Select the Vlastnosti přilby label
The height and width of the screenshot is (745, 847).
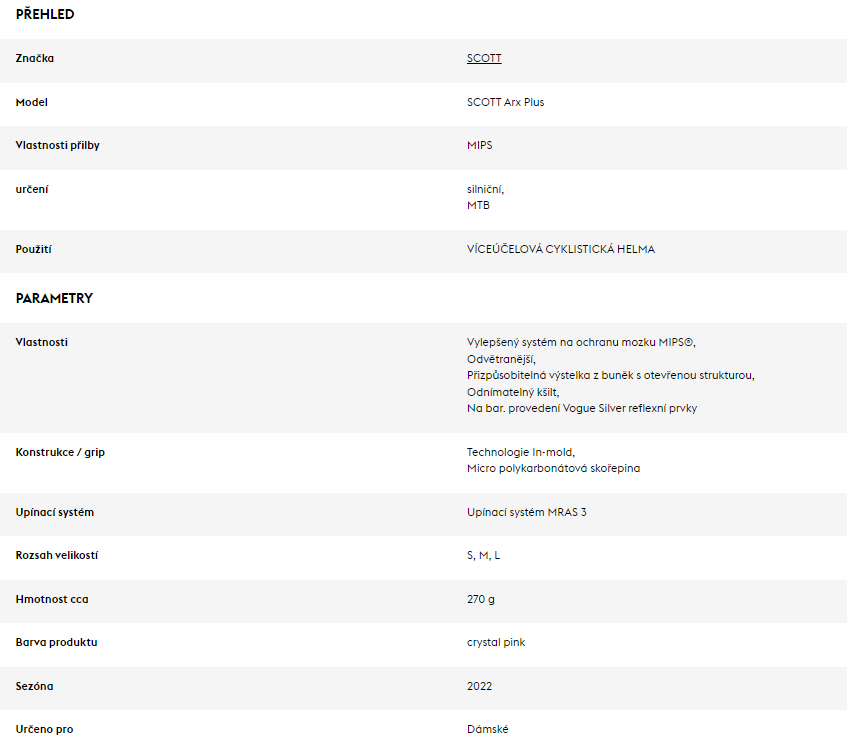57,145
